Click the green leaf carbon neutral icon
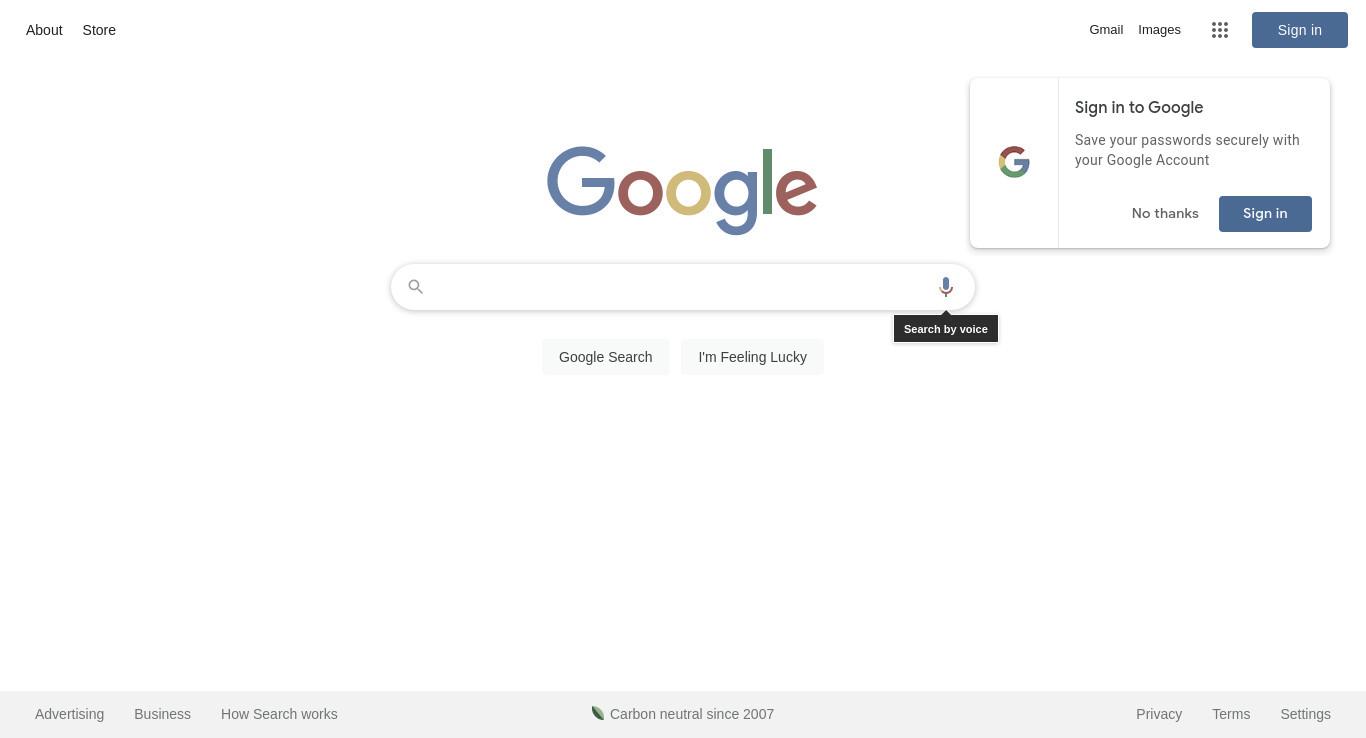The width and height of the screenshot is (1366, 738). 598,713
